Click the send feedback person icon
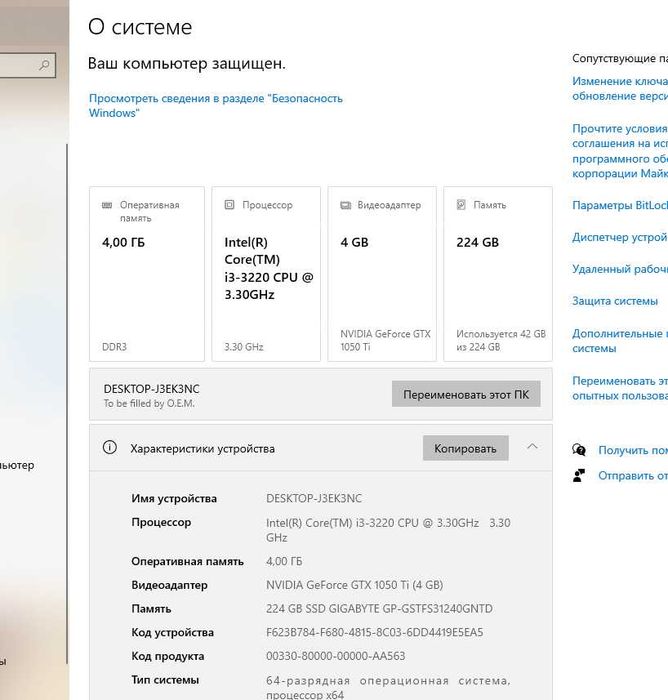The height and width of the screenshot is (700, 668). pyautogui.click(x=579, y=475)
